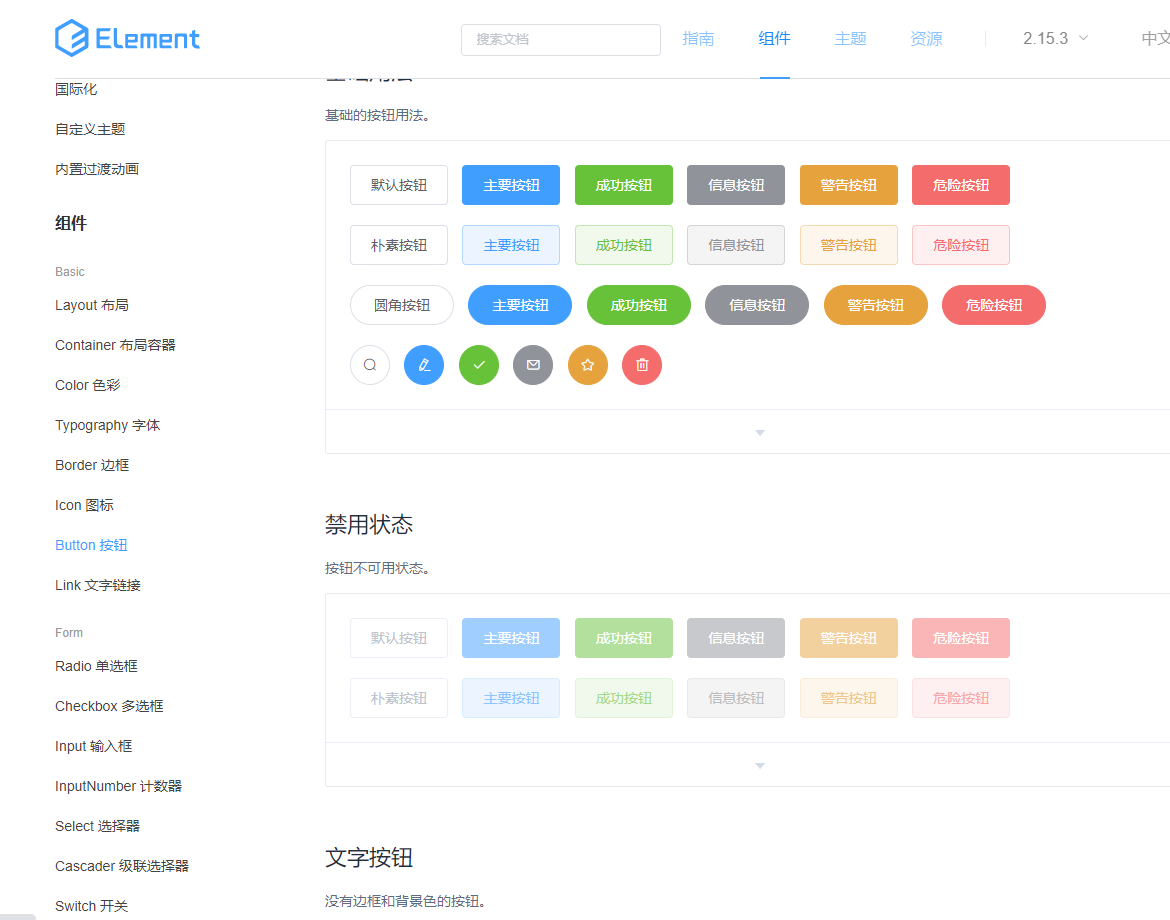Click the blue 主要按钮 button
This screenshot has height=920, width=1170.
[x=510, y=185]
